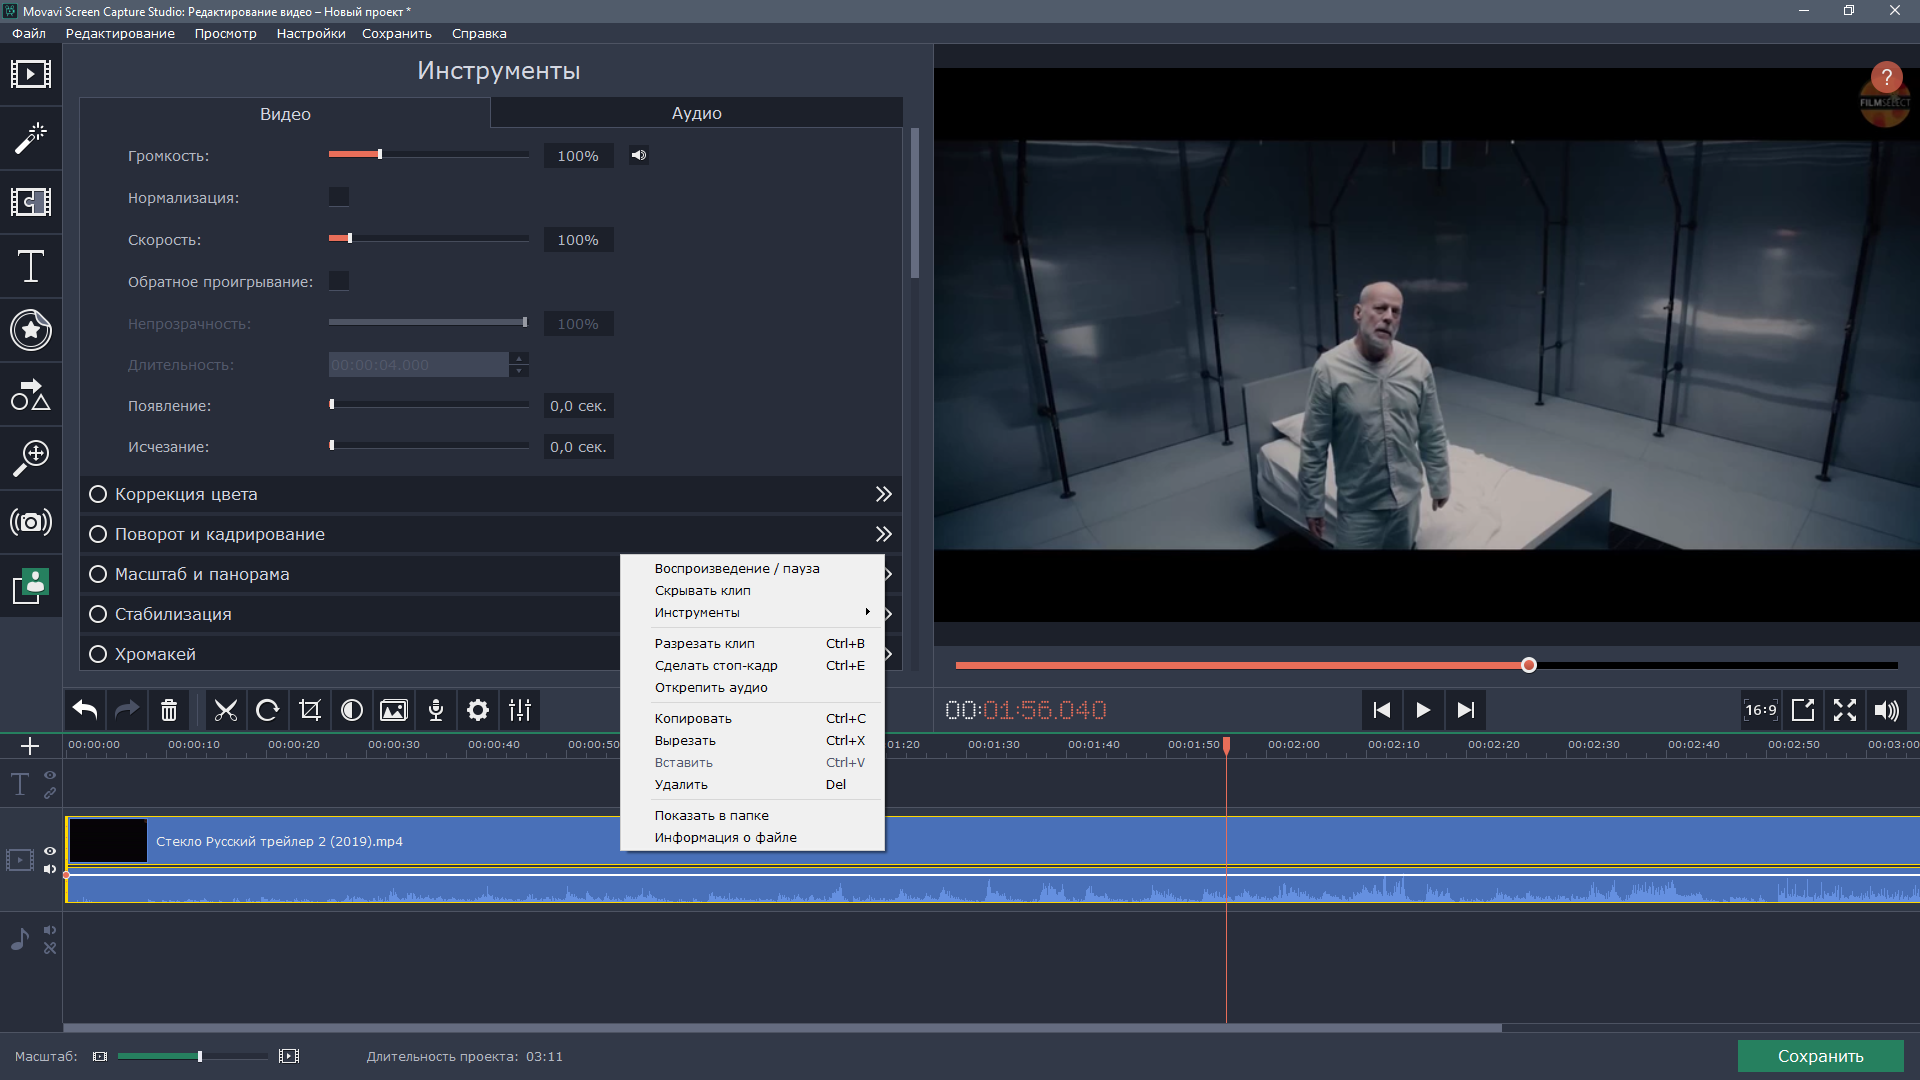Open the Настройки menu
Screen dimensions: 1920x1080
(x=311, y=33)
